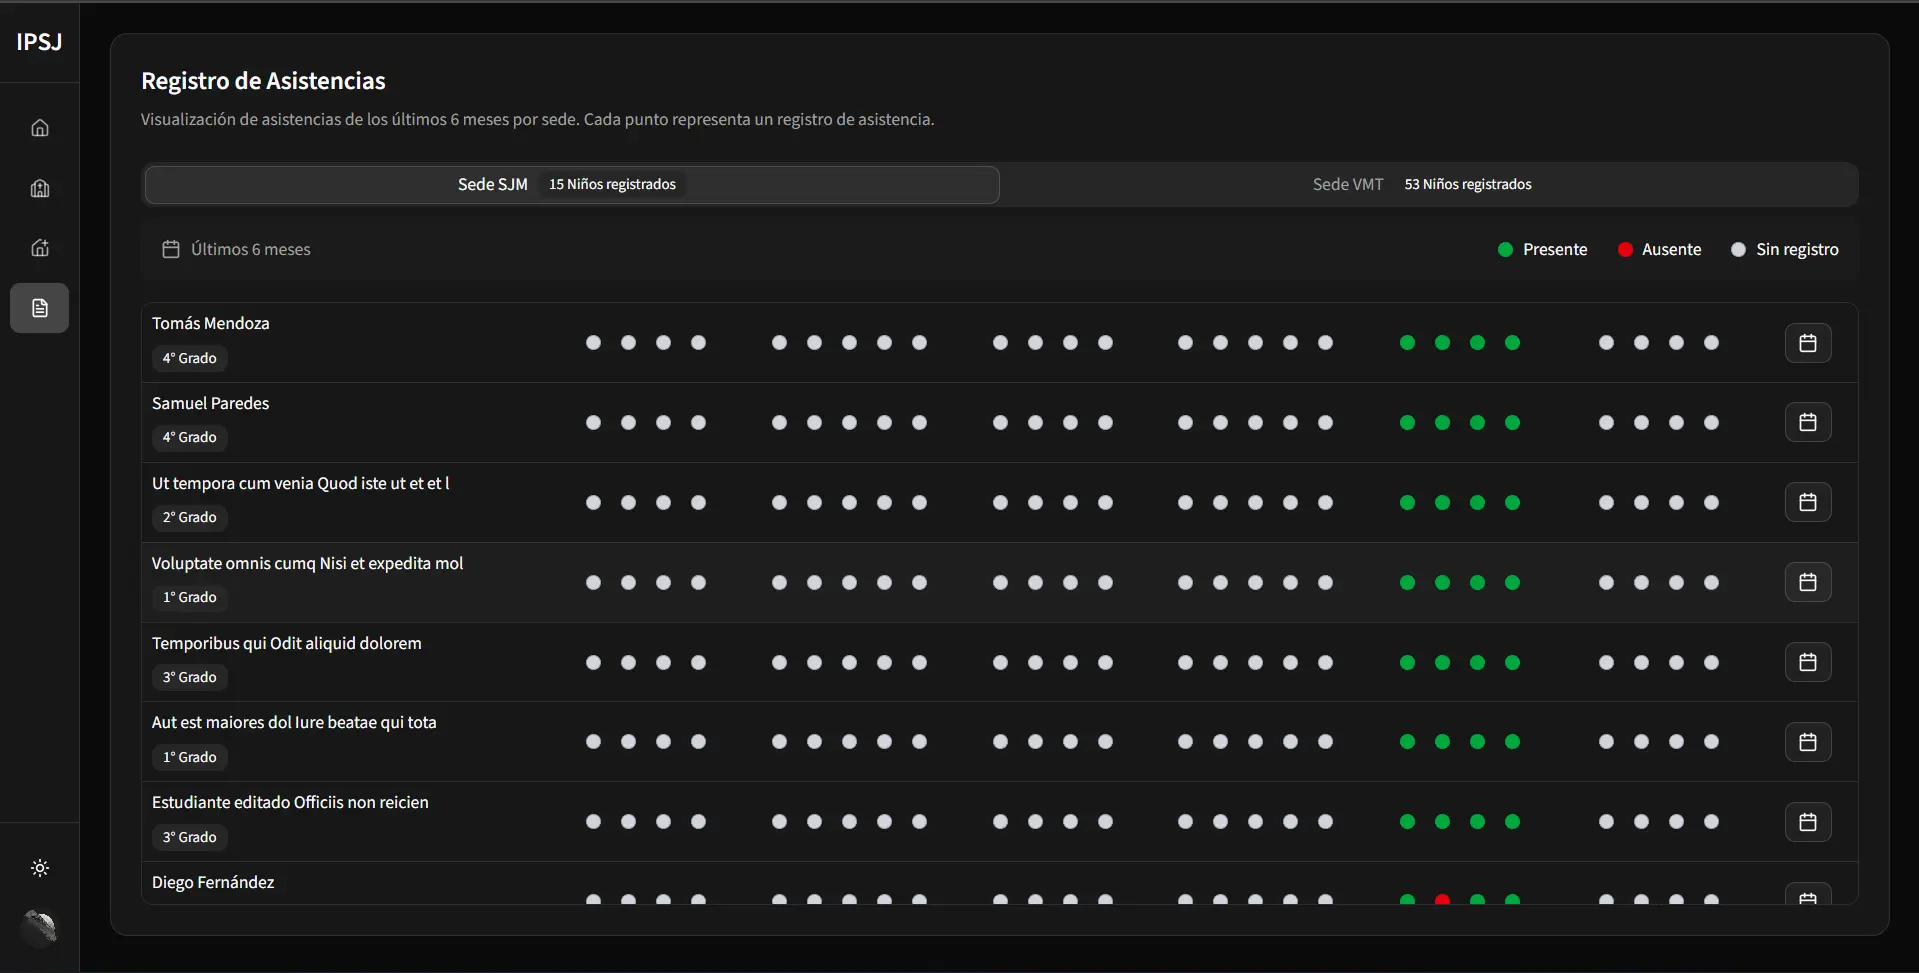The width and height of the screenshot is (1919, 973).
Task: Open the document records sidebar icon
Action: 40,308
